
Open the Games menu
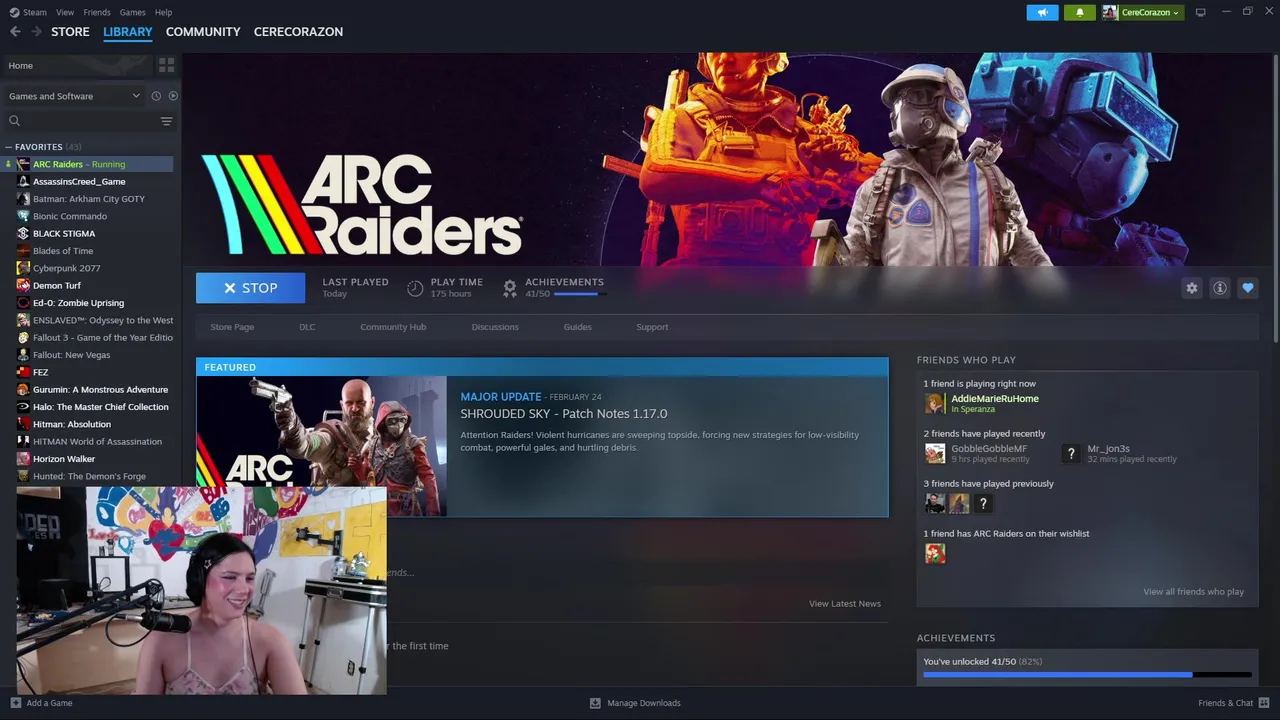coord(132,12)
